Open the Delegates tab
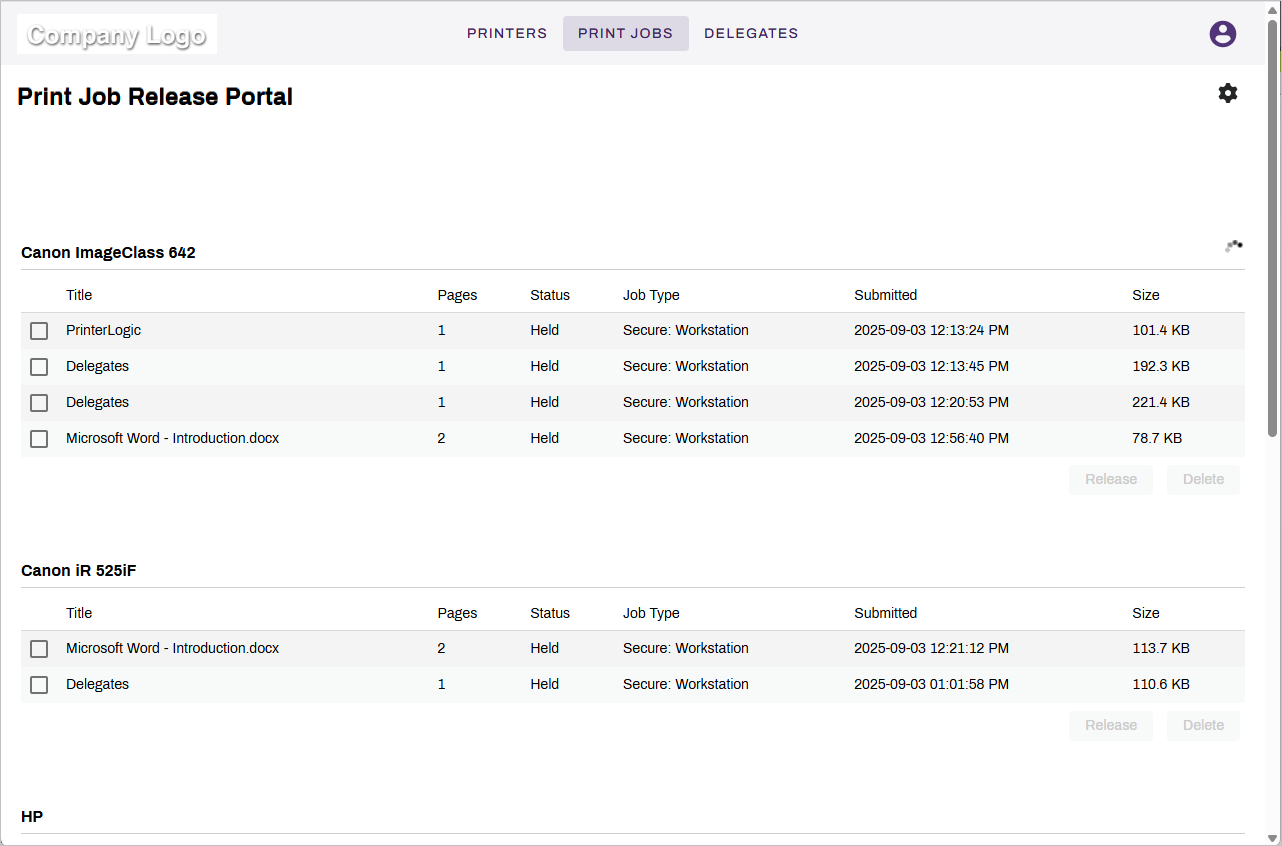The image size is (1282, 846). tap(751, 33)
